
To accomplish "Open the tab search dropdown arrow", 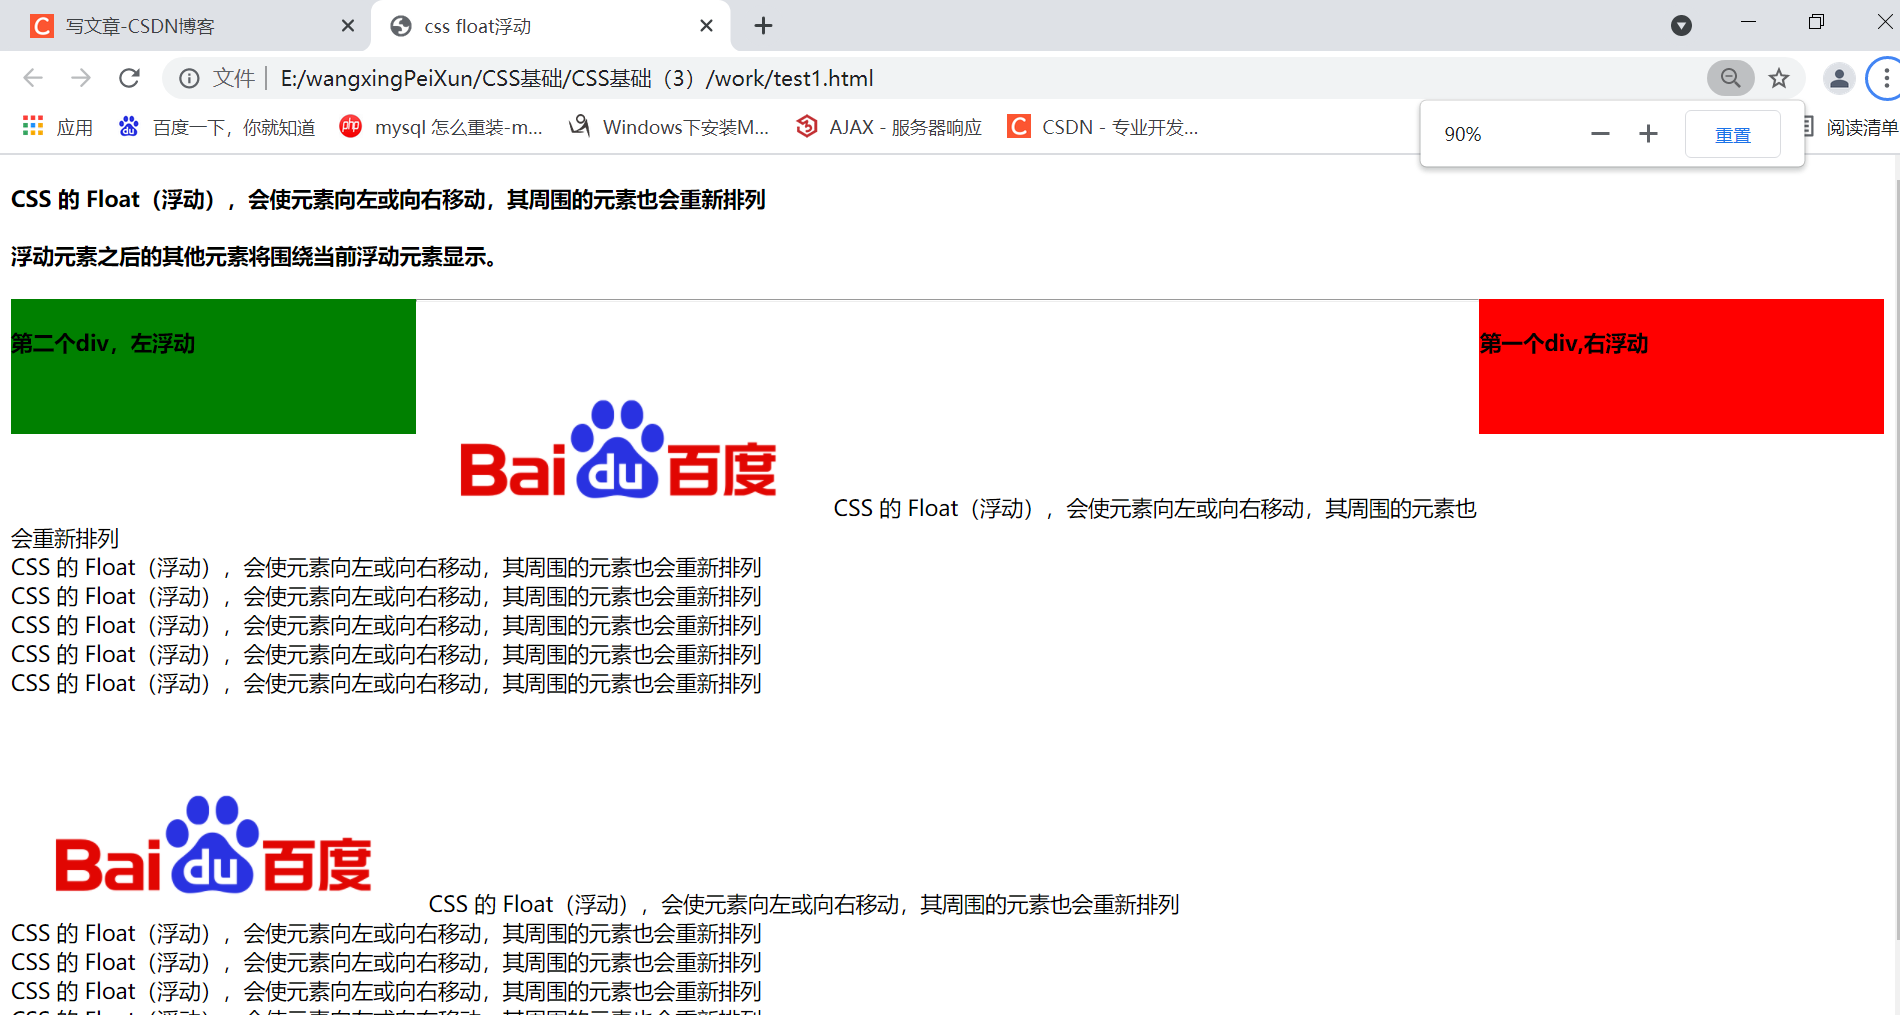I will click(1681, 26).
